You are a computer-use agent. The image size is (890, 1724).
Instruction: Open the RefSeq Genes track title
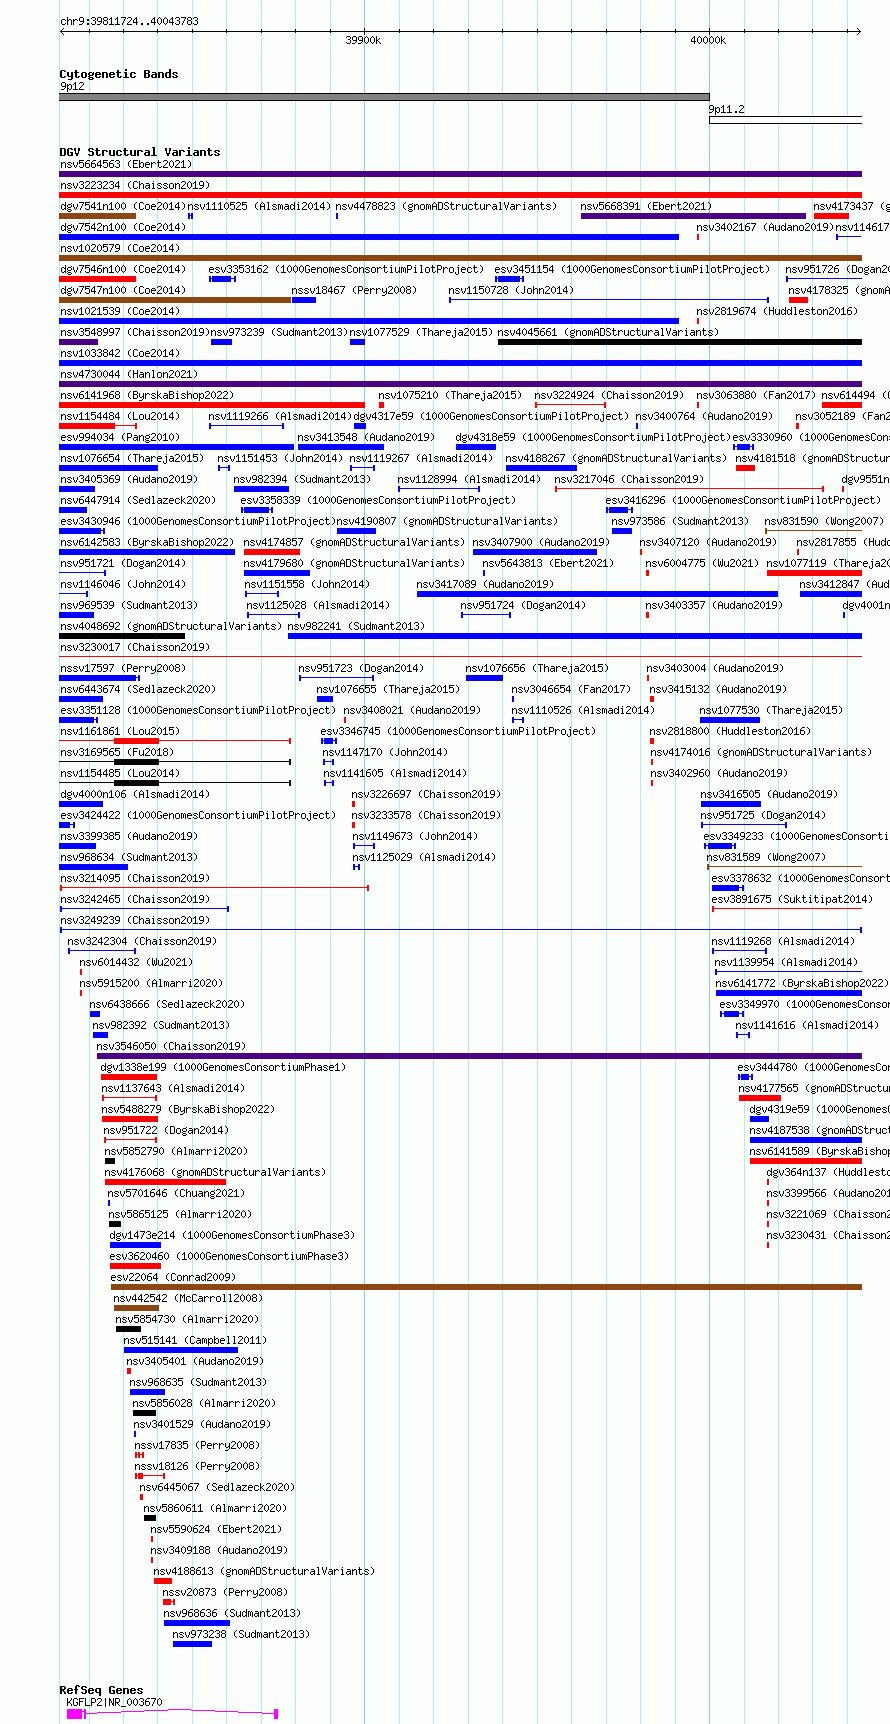tap(101, 1690)
